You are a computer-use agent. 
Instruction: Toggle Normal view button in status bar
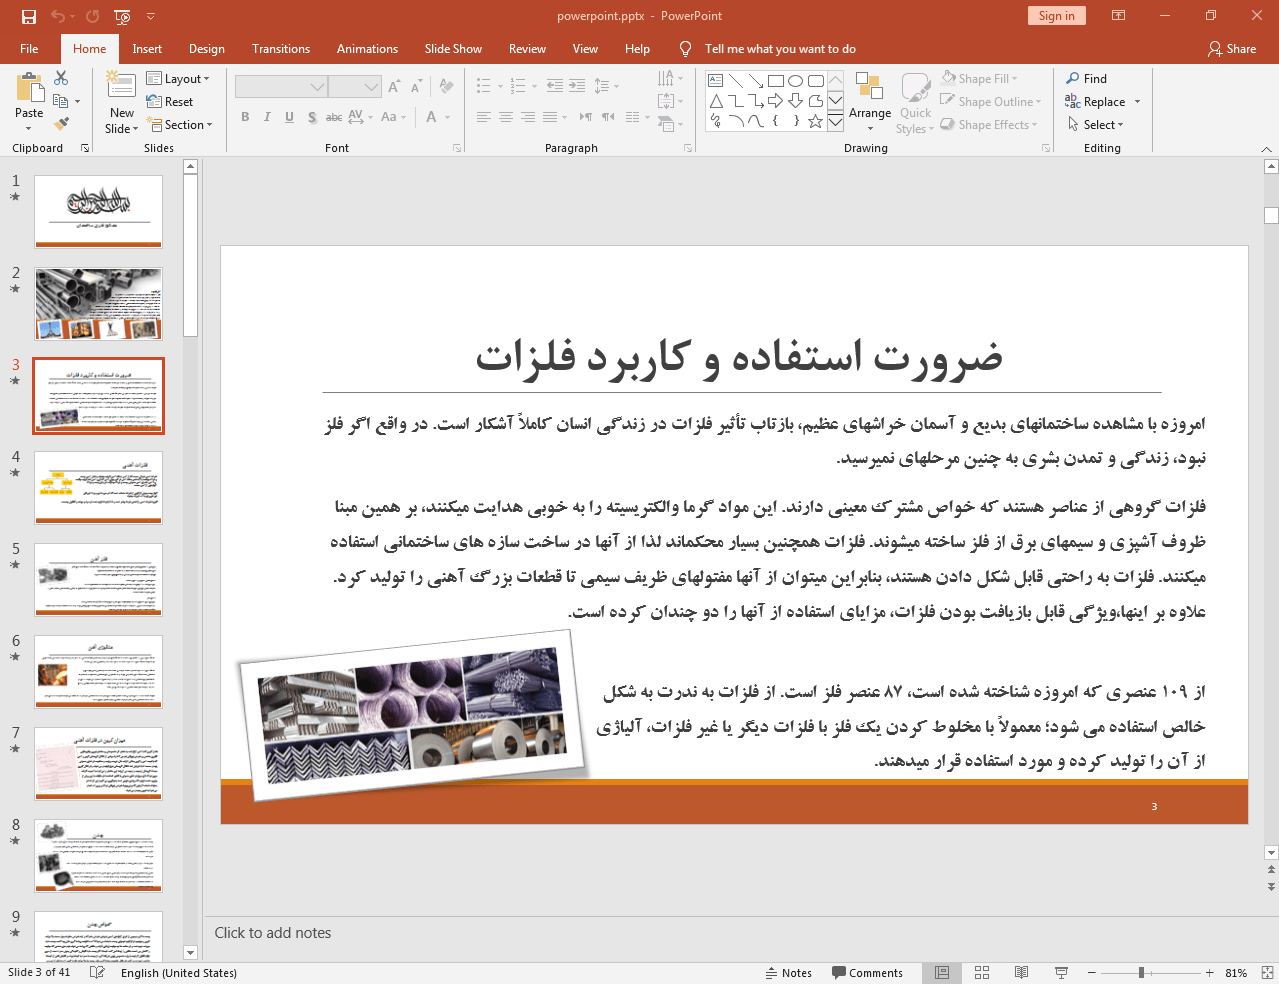[942, 973]
